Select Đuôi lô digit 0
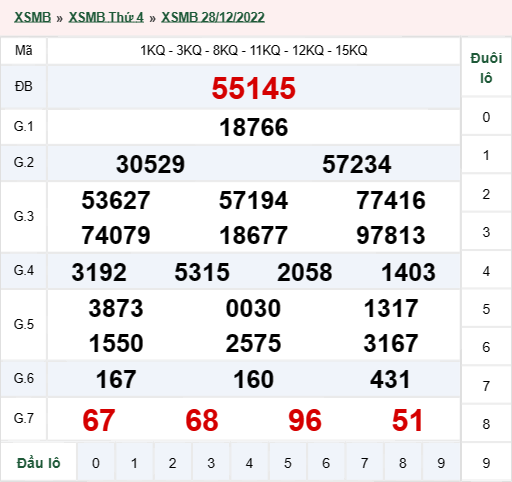512x482 pixels. (486, 117)
